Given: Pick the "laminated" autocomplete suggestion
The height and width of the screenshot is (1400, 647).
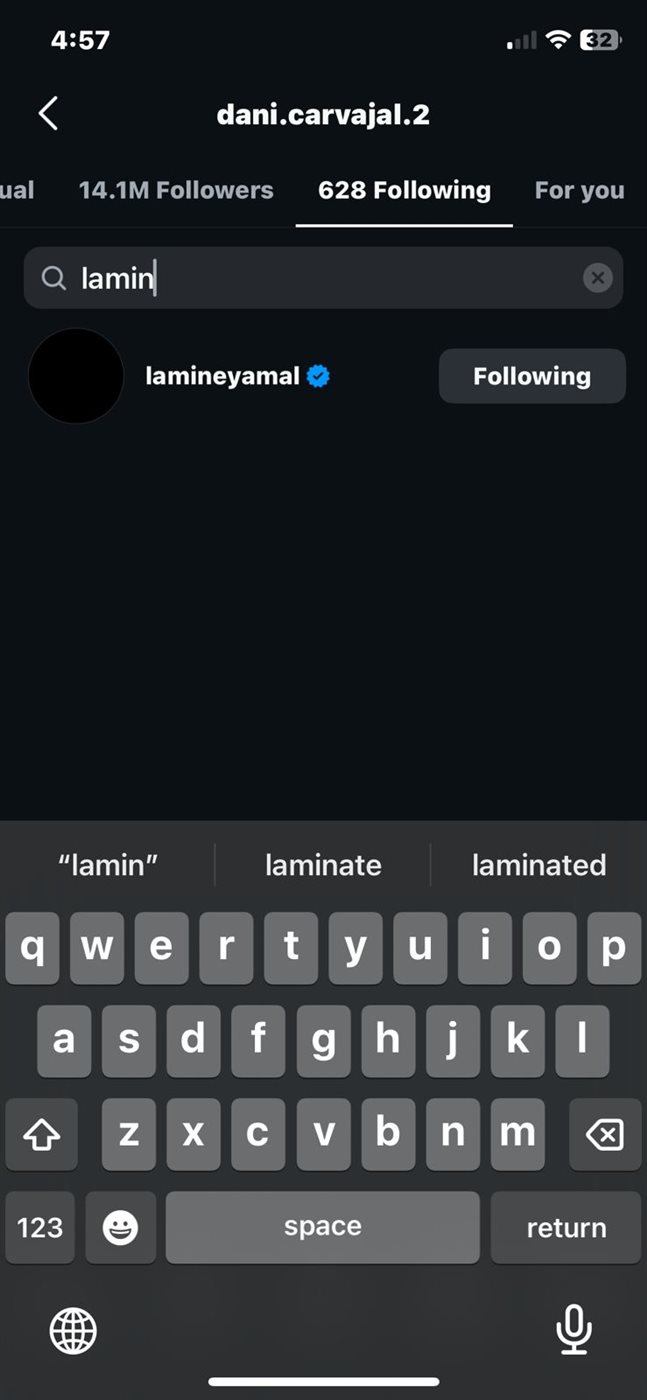Looking at the screenshot, I should (538, 865).
